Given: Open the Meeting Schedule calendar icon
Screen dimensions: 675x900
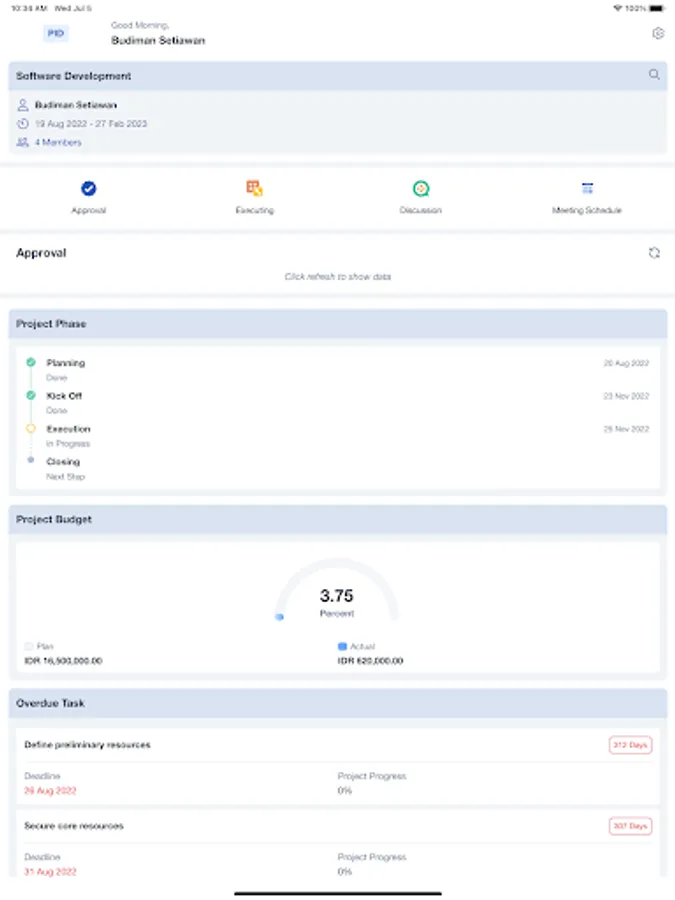Looking at the screenshot, I should 587,188.
